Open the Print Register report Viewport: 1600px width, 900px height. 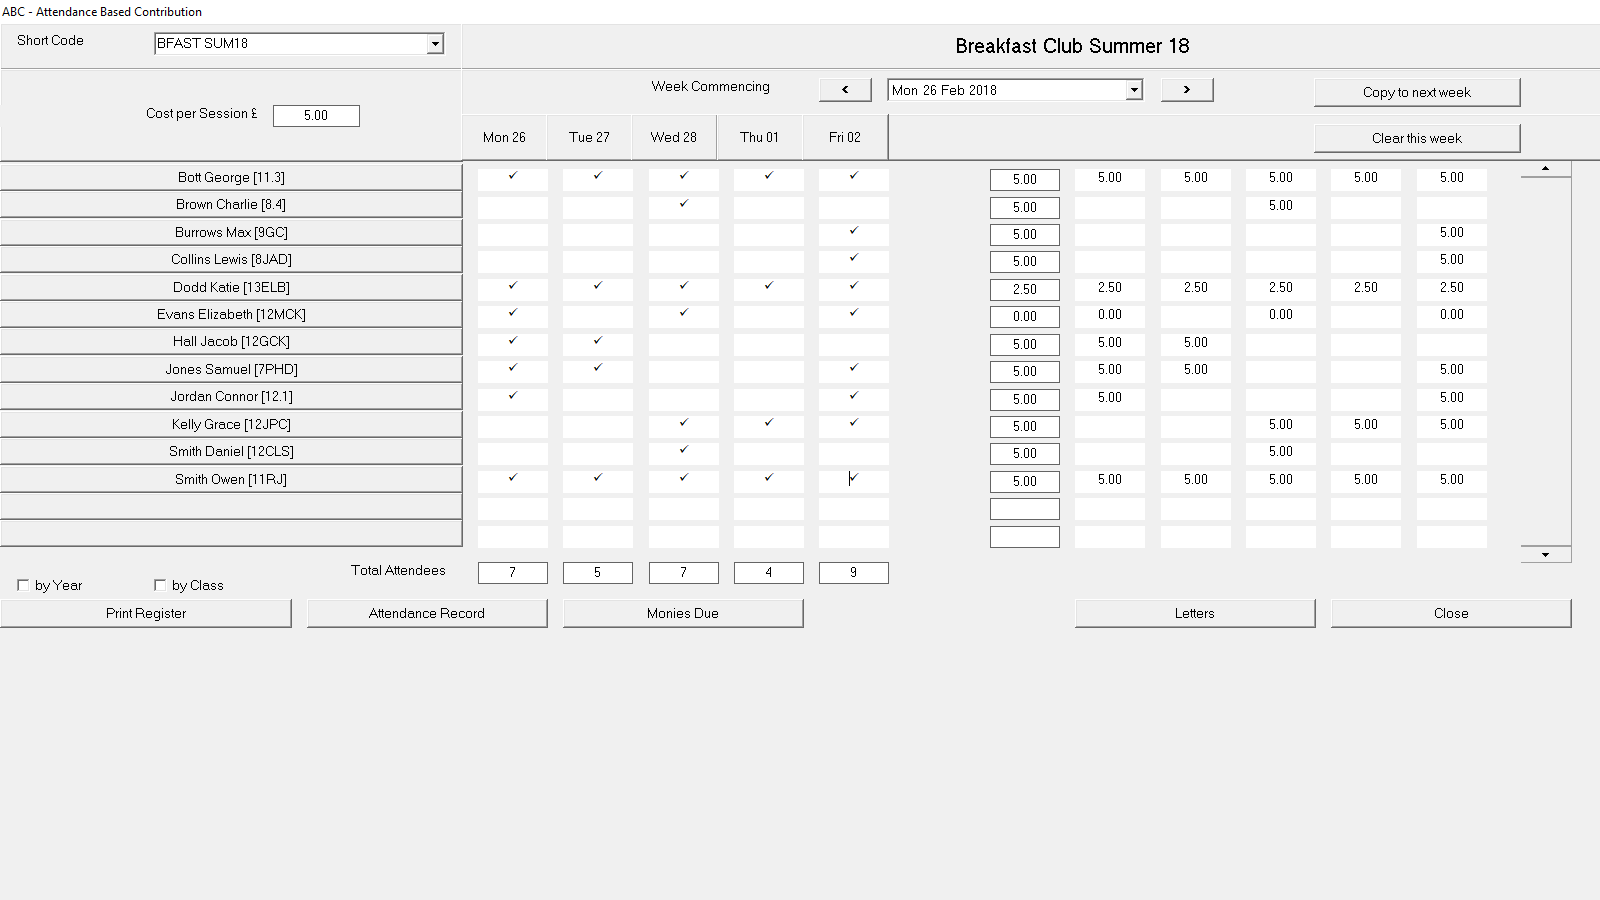146,613
